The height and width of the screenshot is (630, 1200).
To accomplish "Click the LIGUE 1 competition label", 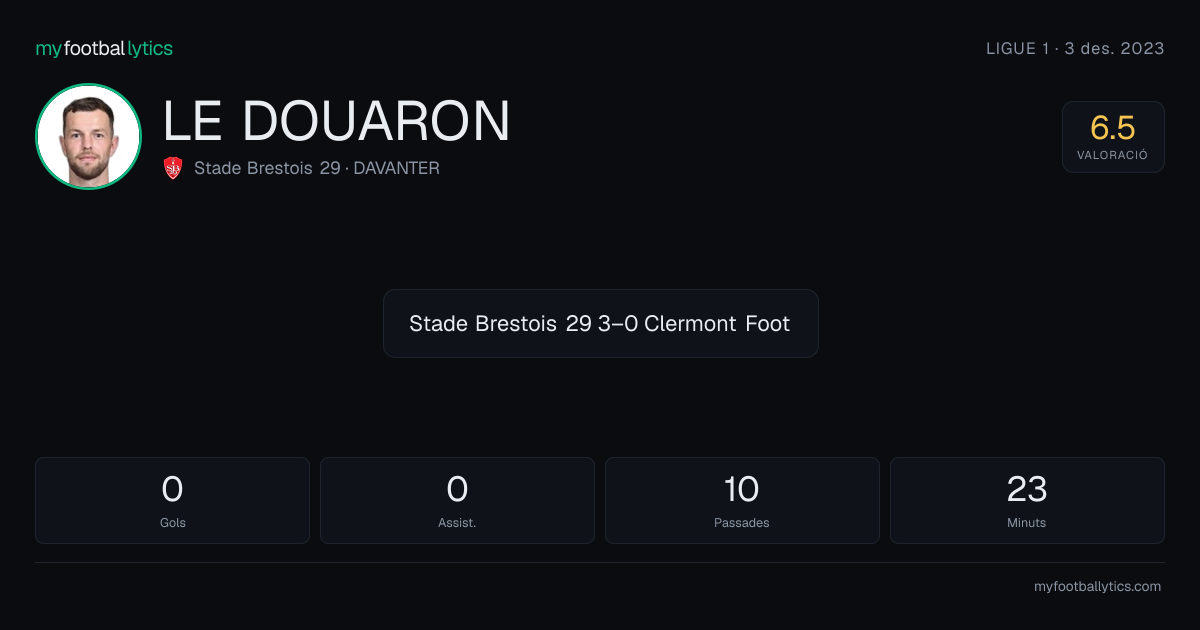I will click(1011, 48).
